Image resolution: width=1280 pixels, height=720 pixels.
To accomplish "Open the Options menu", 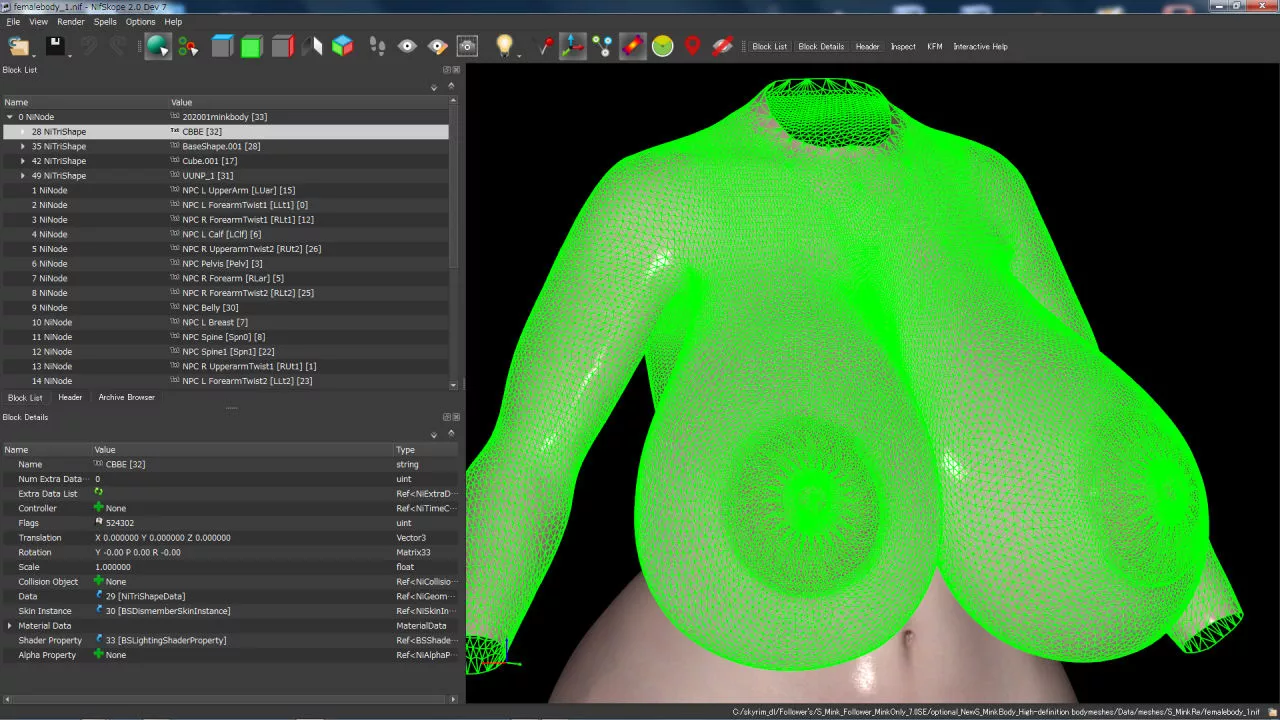I will (140, 21).
